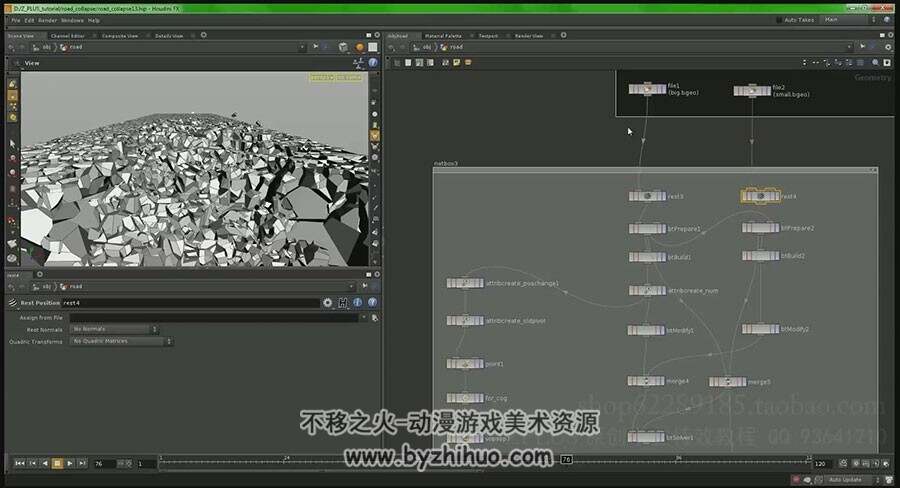Image resolution: width=900 pixels, height=488 pixels.
Task: Jump to the first frame in playbar
Action: click(20, 463)
